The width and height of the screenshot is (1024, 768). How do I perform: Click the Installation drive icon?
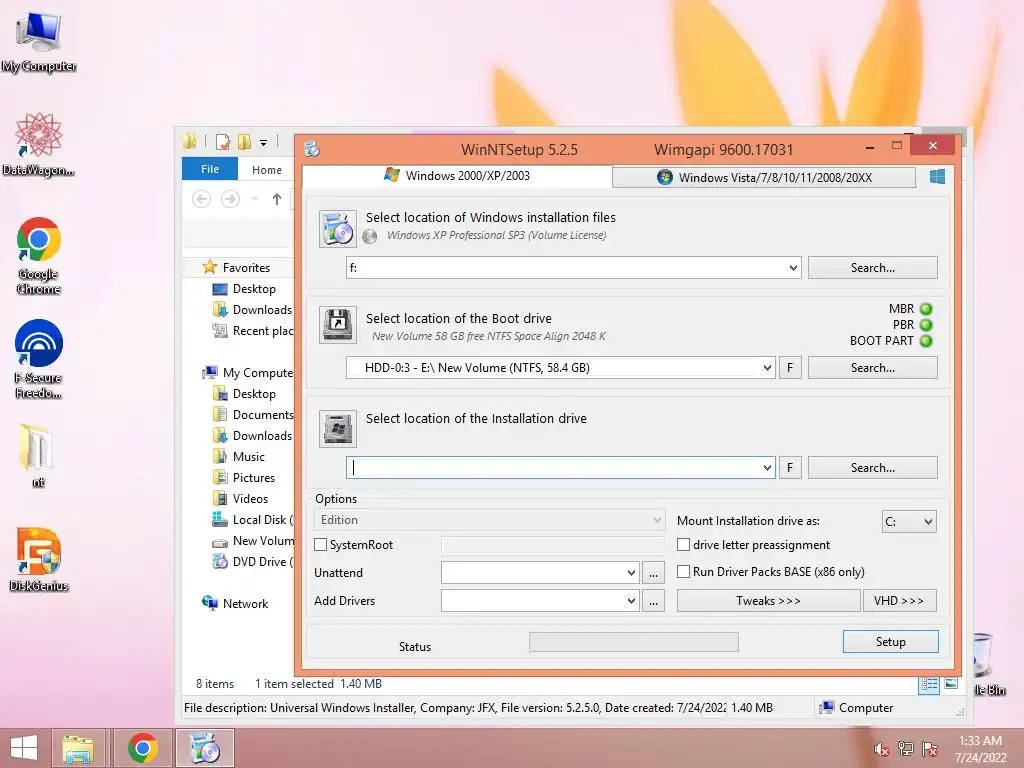338,428
